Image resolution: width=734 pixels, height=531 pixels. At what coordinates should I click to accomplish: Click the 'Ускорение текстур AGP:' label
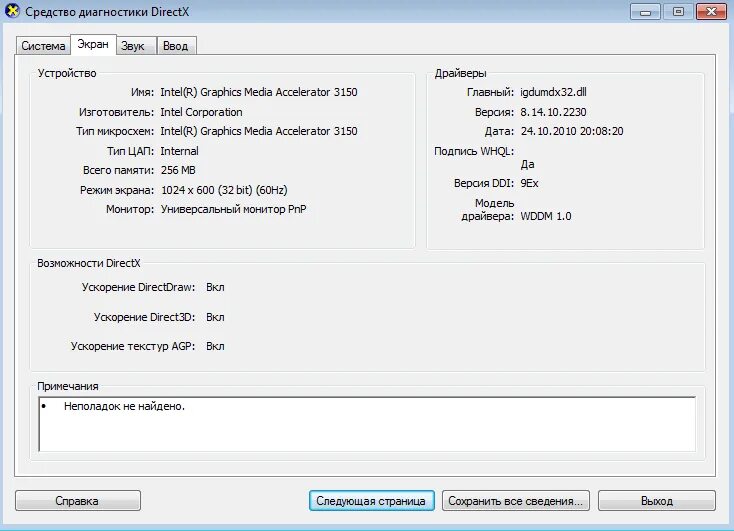[133, 347]
